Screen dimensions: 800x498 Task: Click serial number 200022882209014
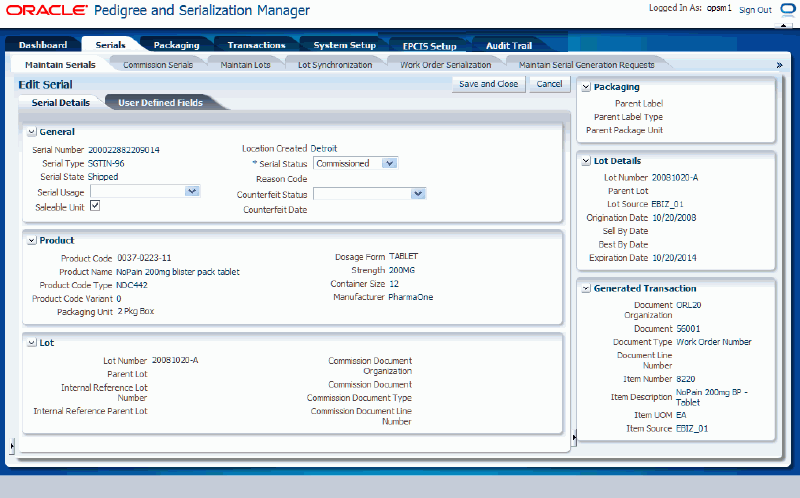click(x=124, y=150)
